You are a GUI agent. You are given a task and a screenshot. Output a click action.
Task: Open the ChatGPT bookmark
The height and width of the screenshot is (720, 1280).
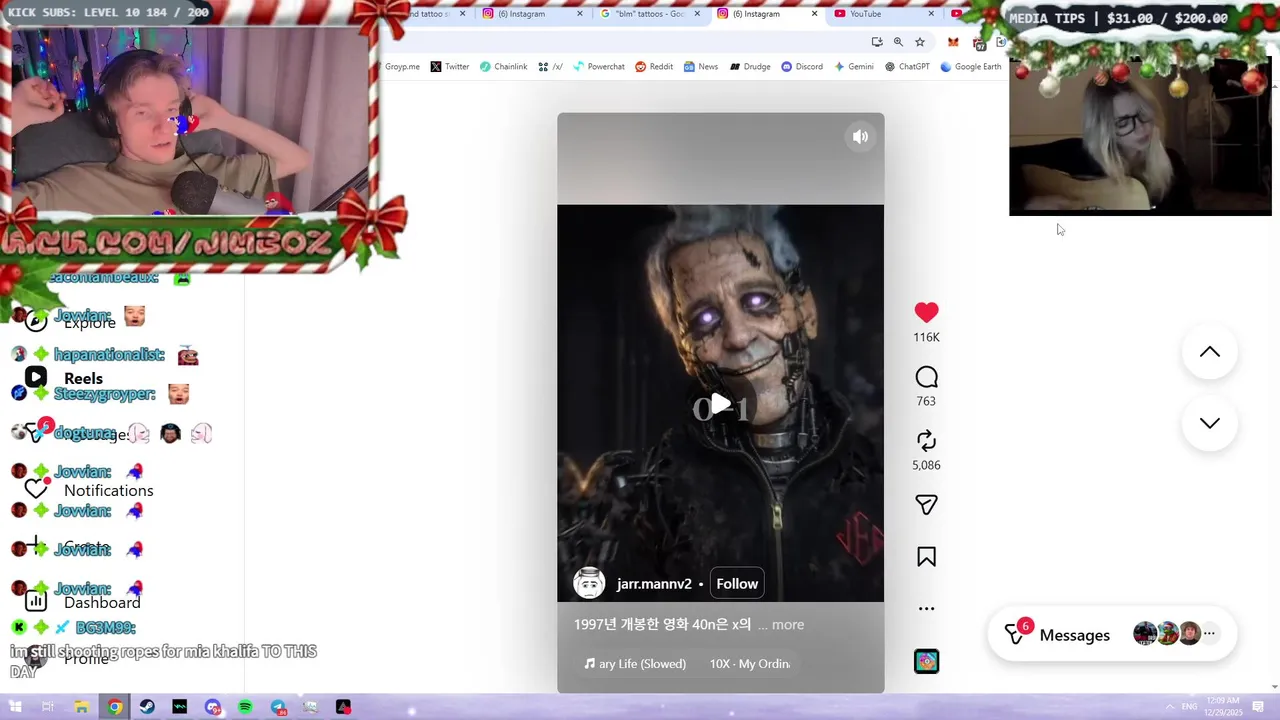point(907,67)
